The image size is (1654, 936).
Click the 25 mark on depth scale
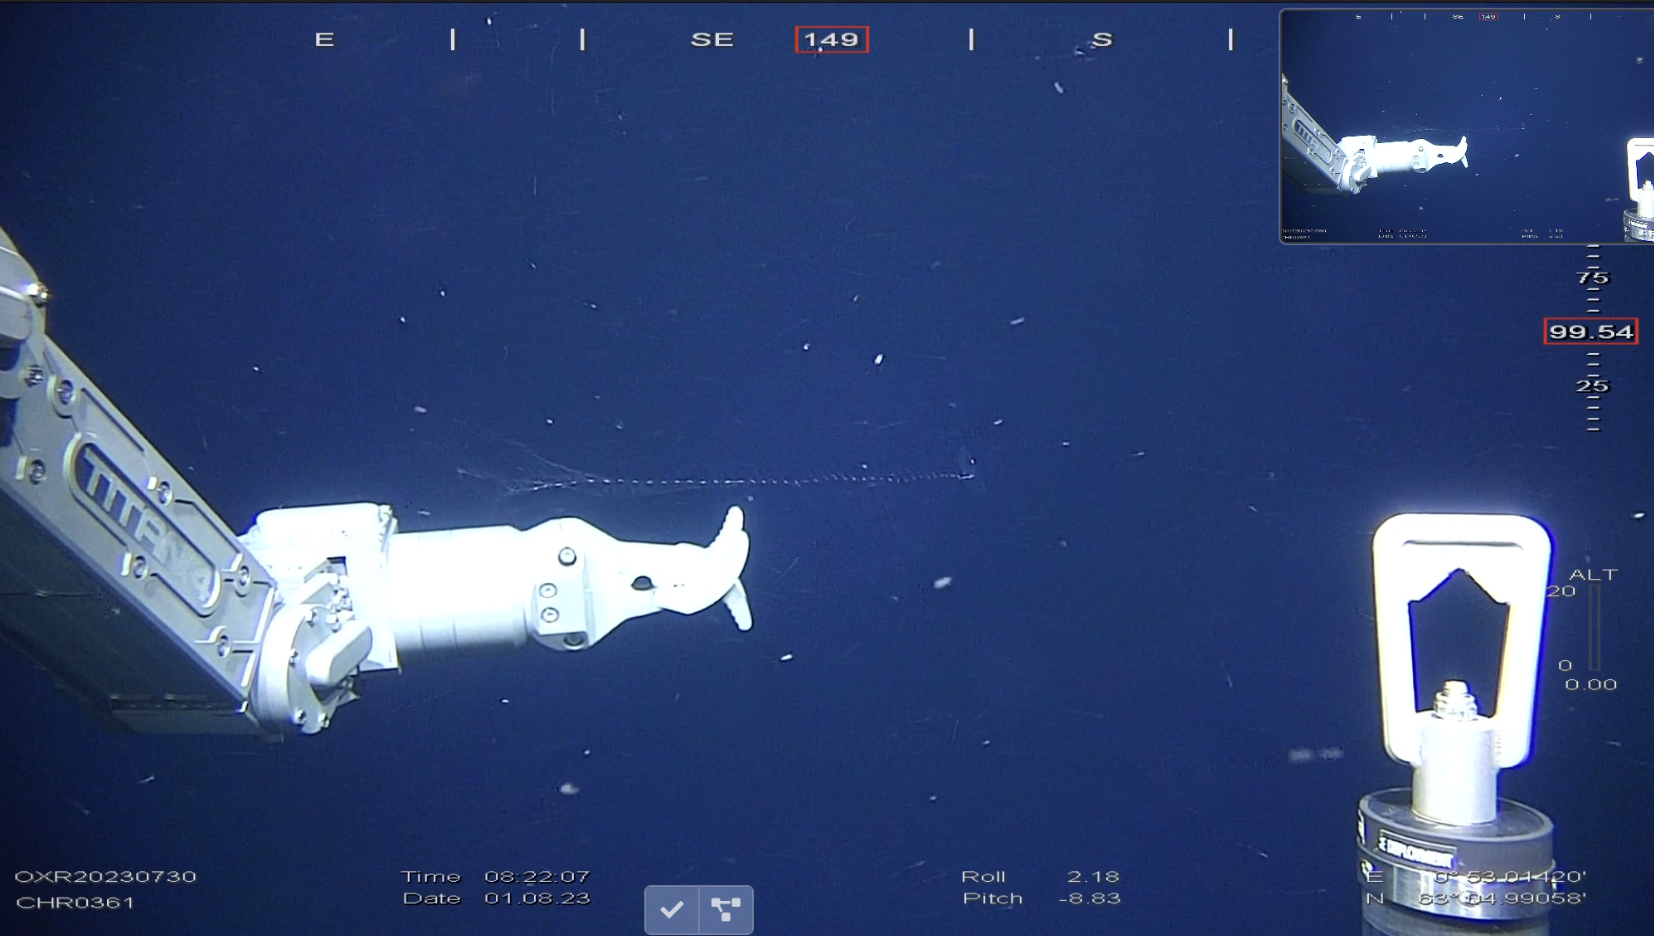(x=1592, y=385)
